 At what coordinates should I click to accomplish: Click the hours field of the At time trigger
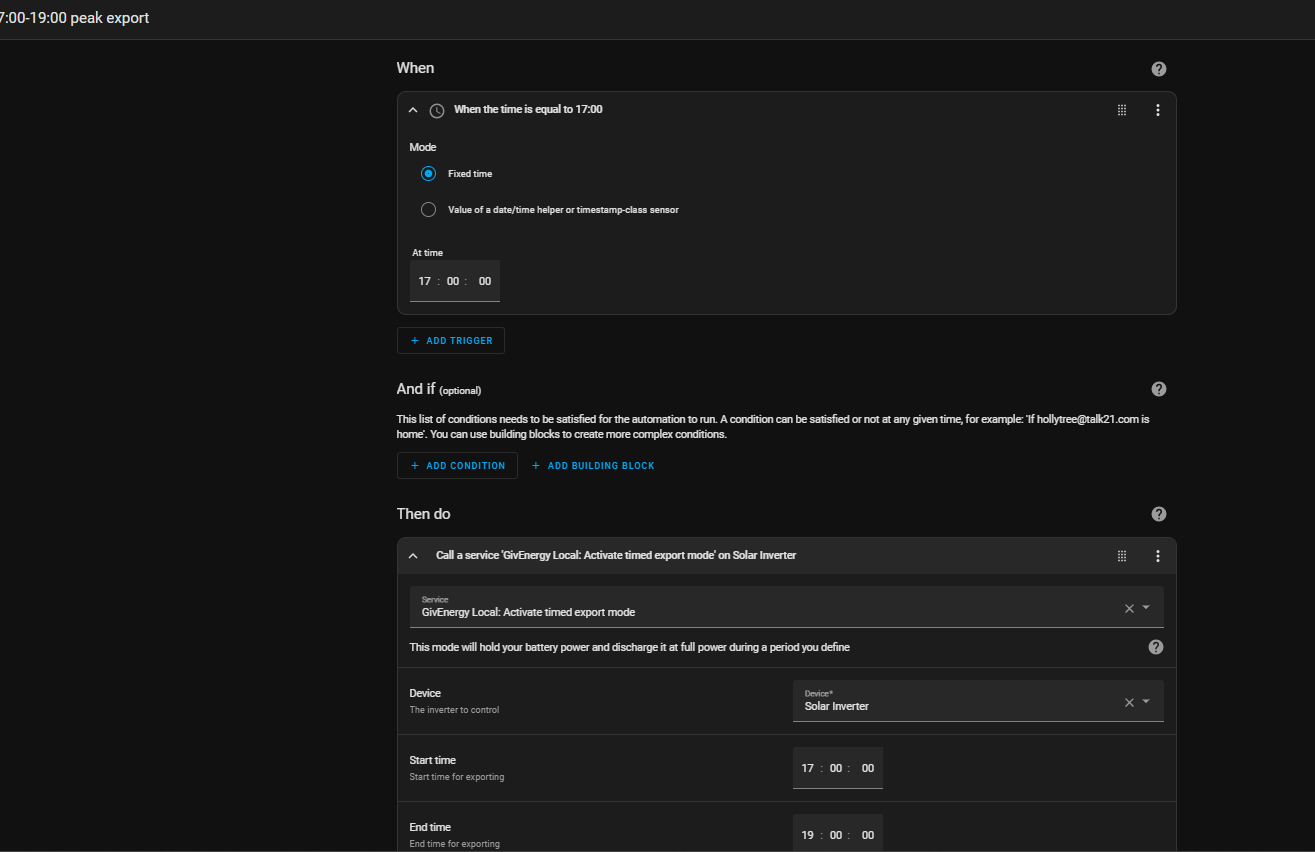(x=424, y=281)
